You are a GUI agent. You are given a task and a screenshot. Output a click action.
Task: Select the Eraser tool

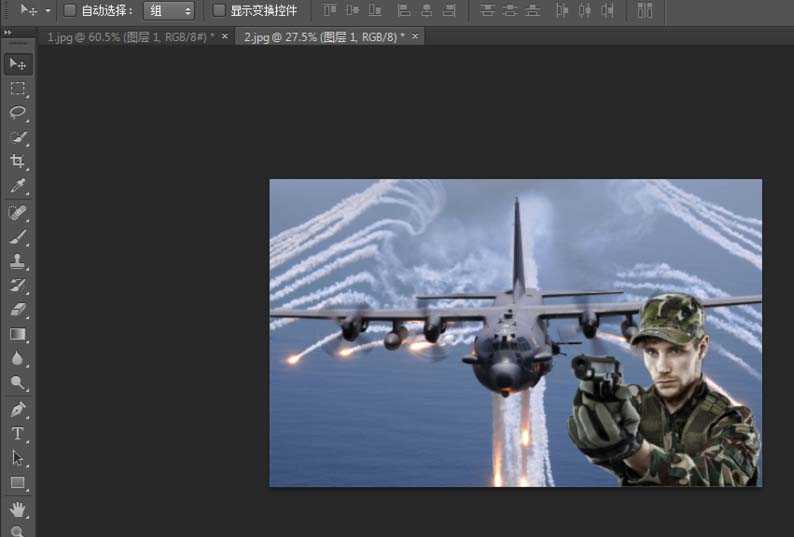18,310
